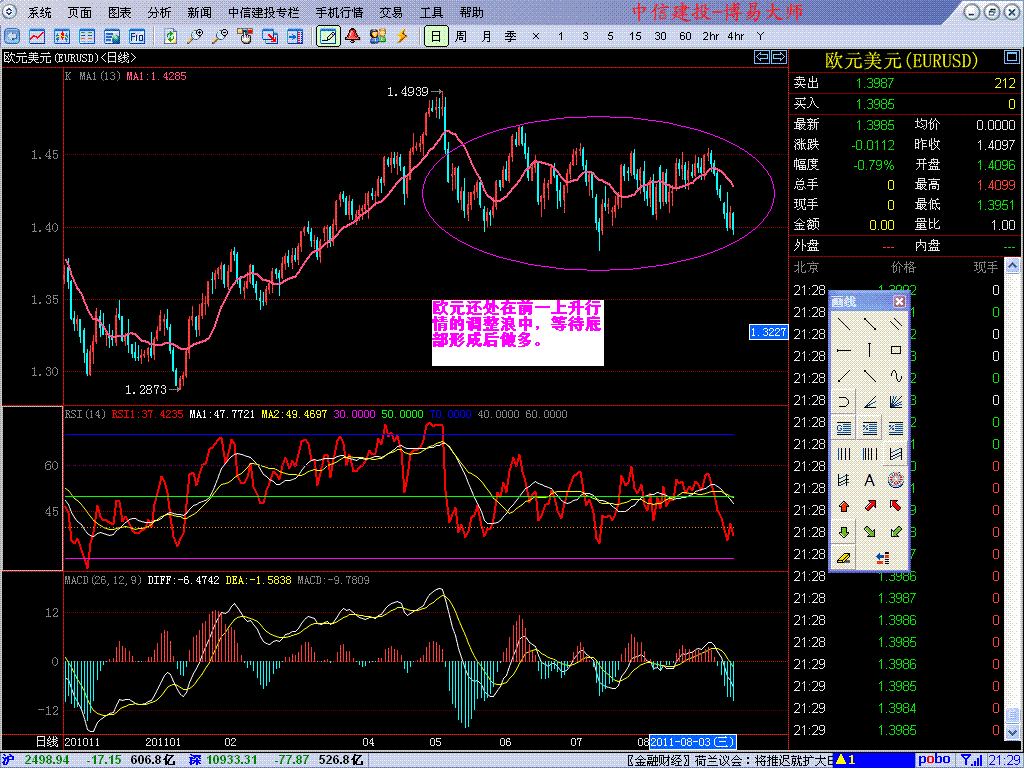Image resolution: width=1024 pixels, height=768 pixels.
Task: Click the two-people users toolbar icon
Action: tap(377, 36)
